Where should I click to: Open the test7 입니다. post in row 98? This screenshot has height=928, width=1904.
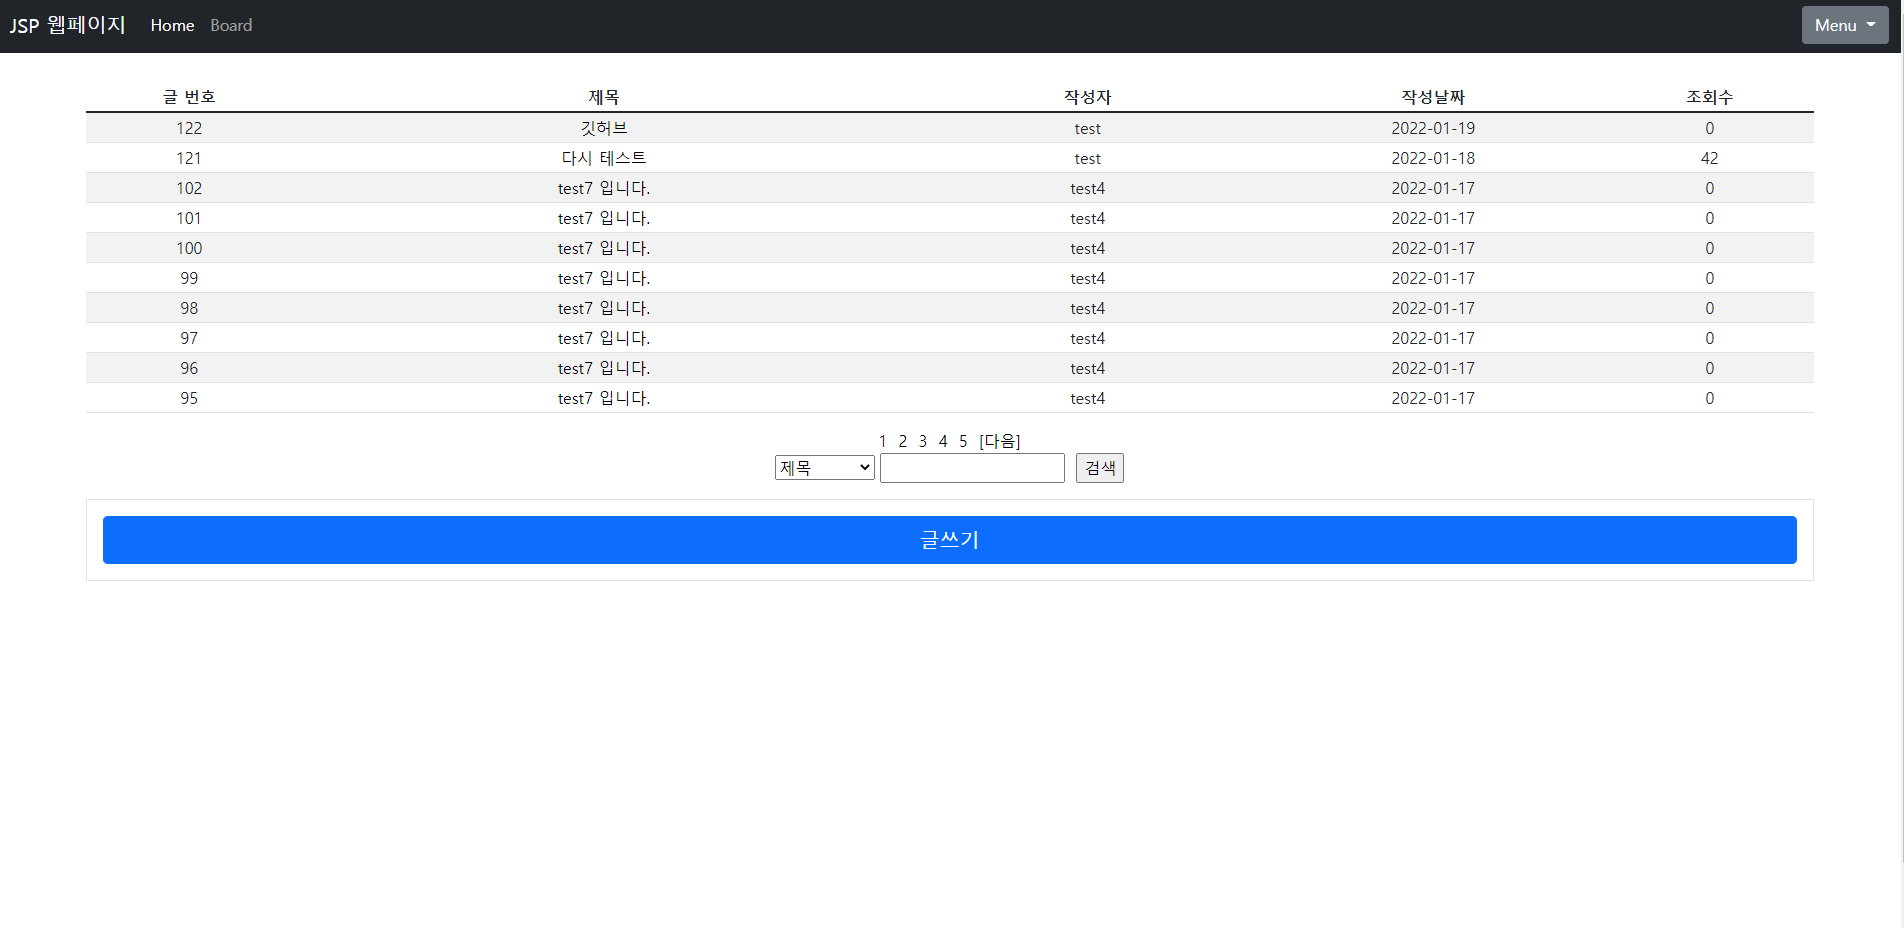[604, 308]
